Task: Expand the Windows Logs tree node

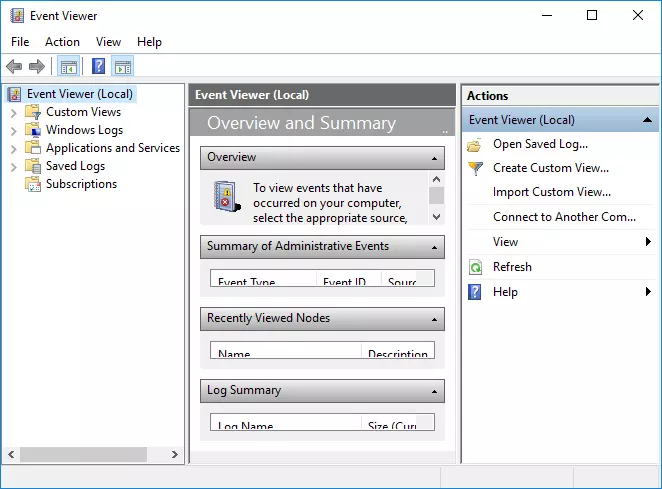Action: point(14,130)
